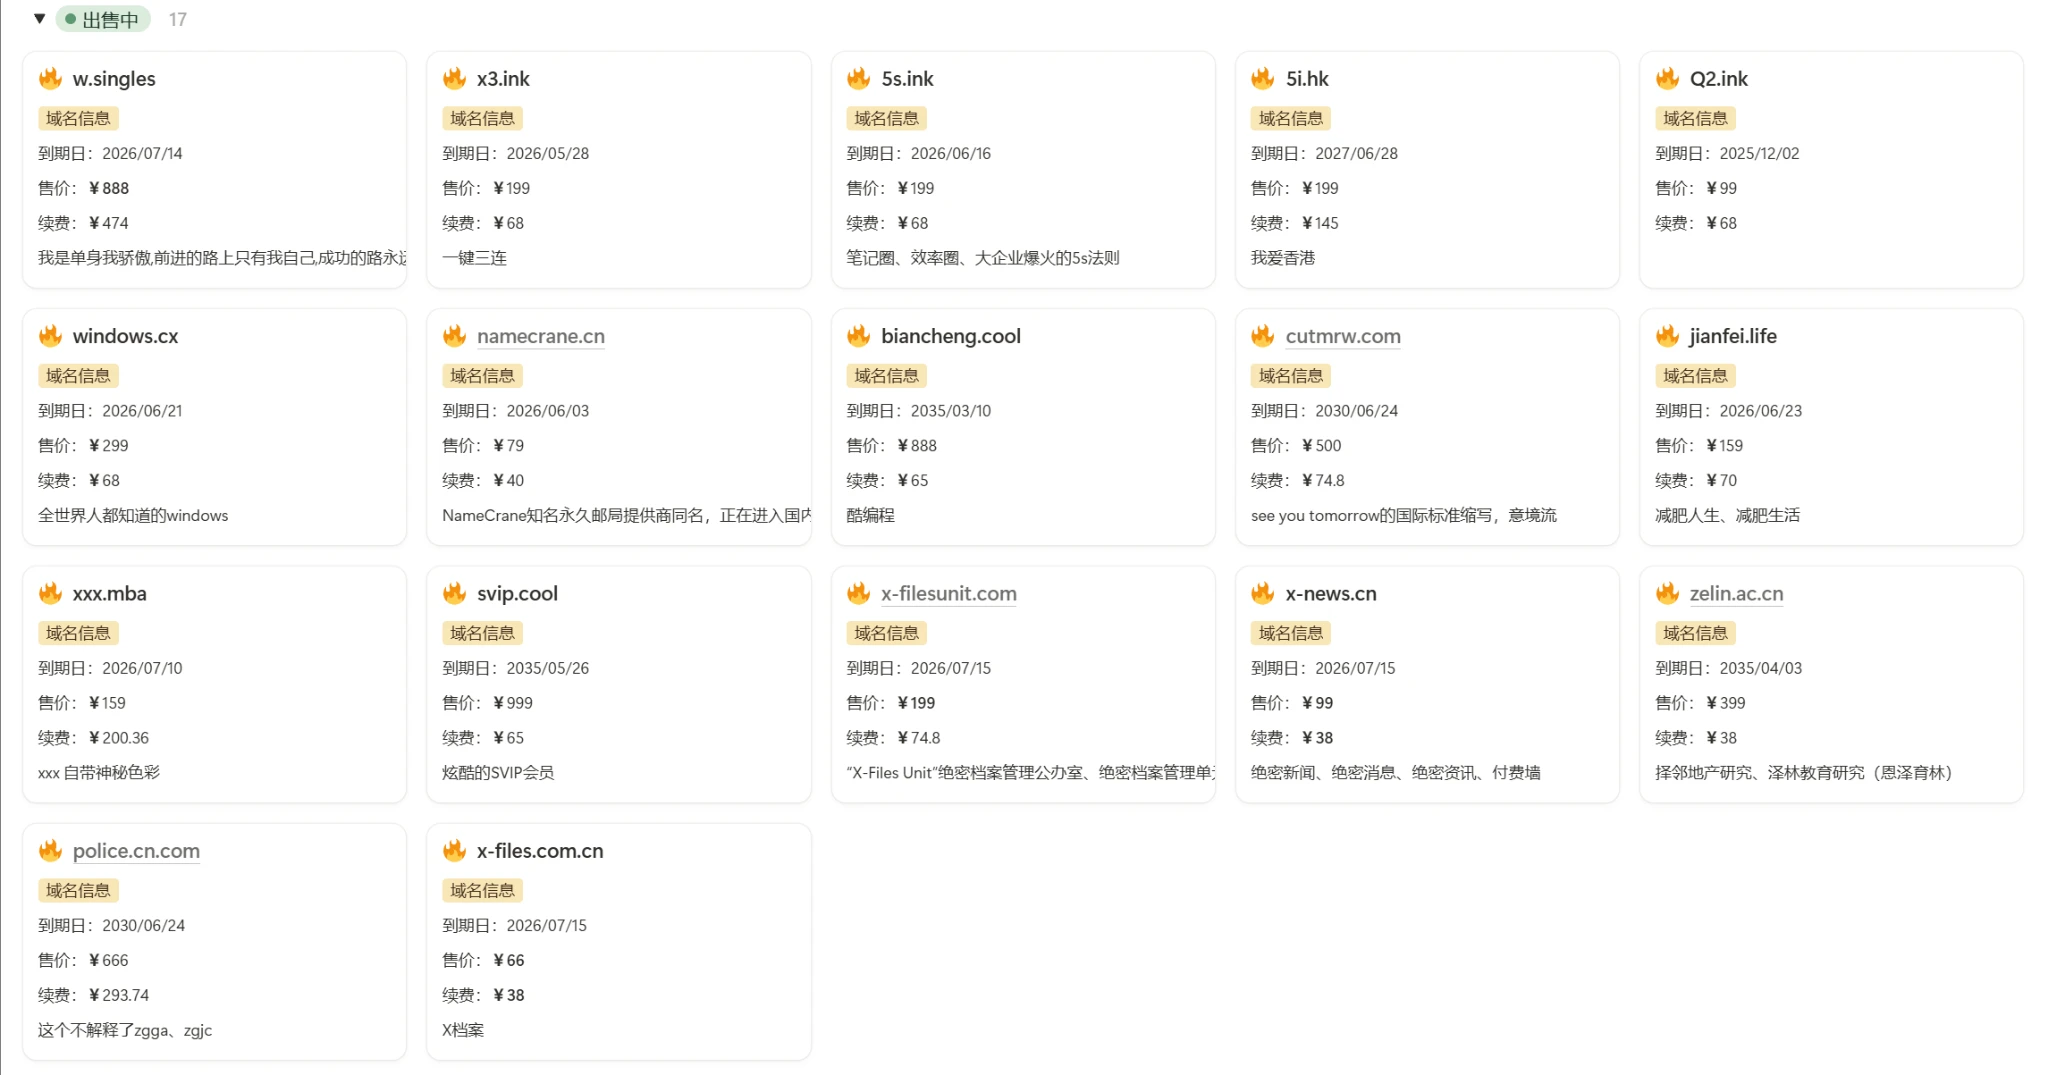The width and height of the screenshot is (2048, 1075).
Task: Click the flame icon beside windows.cx
Action: [x=50, y=336]
